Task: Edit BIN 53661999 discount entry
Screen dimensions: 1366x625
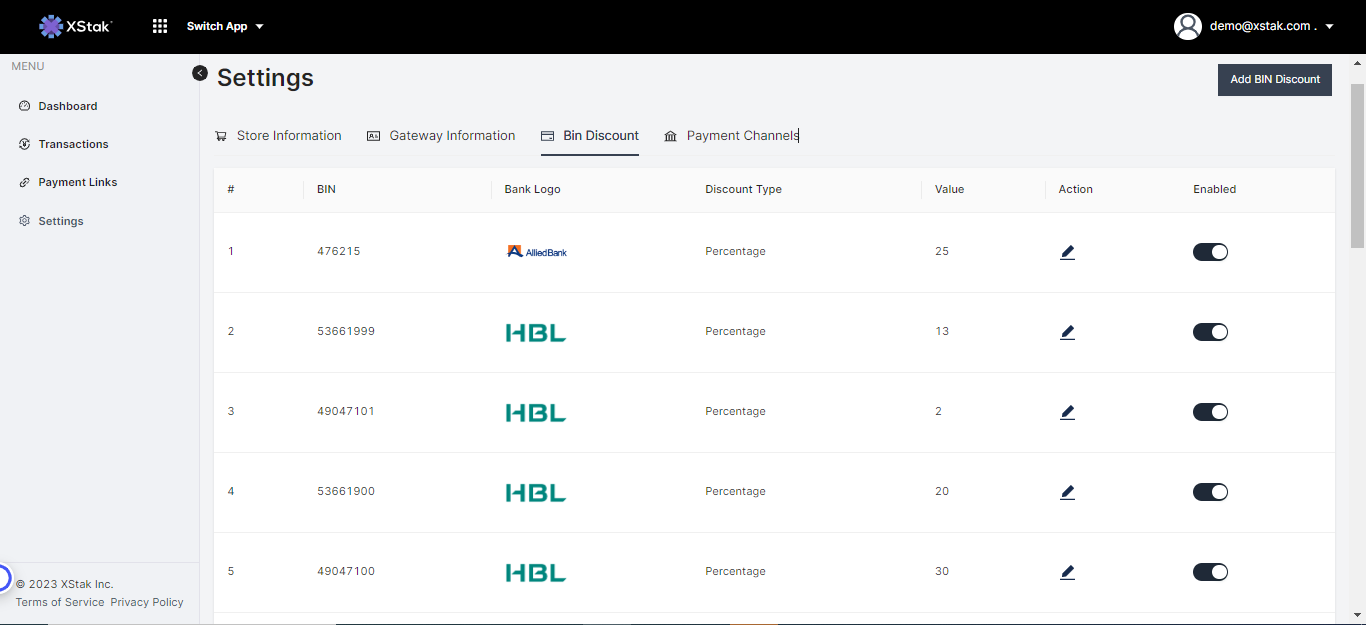Action: tap(1067, 332)
